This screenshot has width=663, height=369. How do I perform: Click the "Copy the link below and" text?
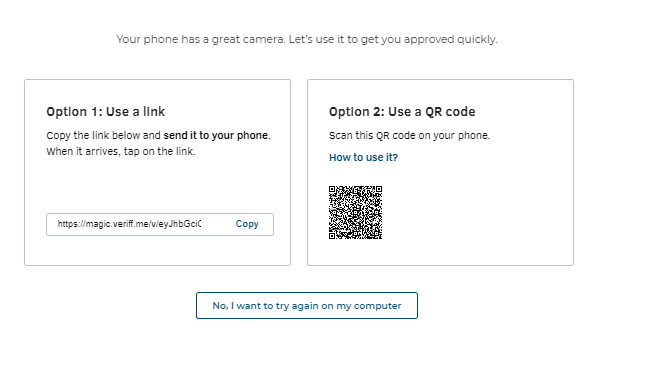pyautogui.click(x=103, y=135)
